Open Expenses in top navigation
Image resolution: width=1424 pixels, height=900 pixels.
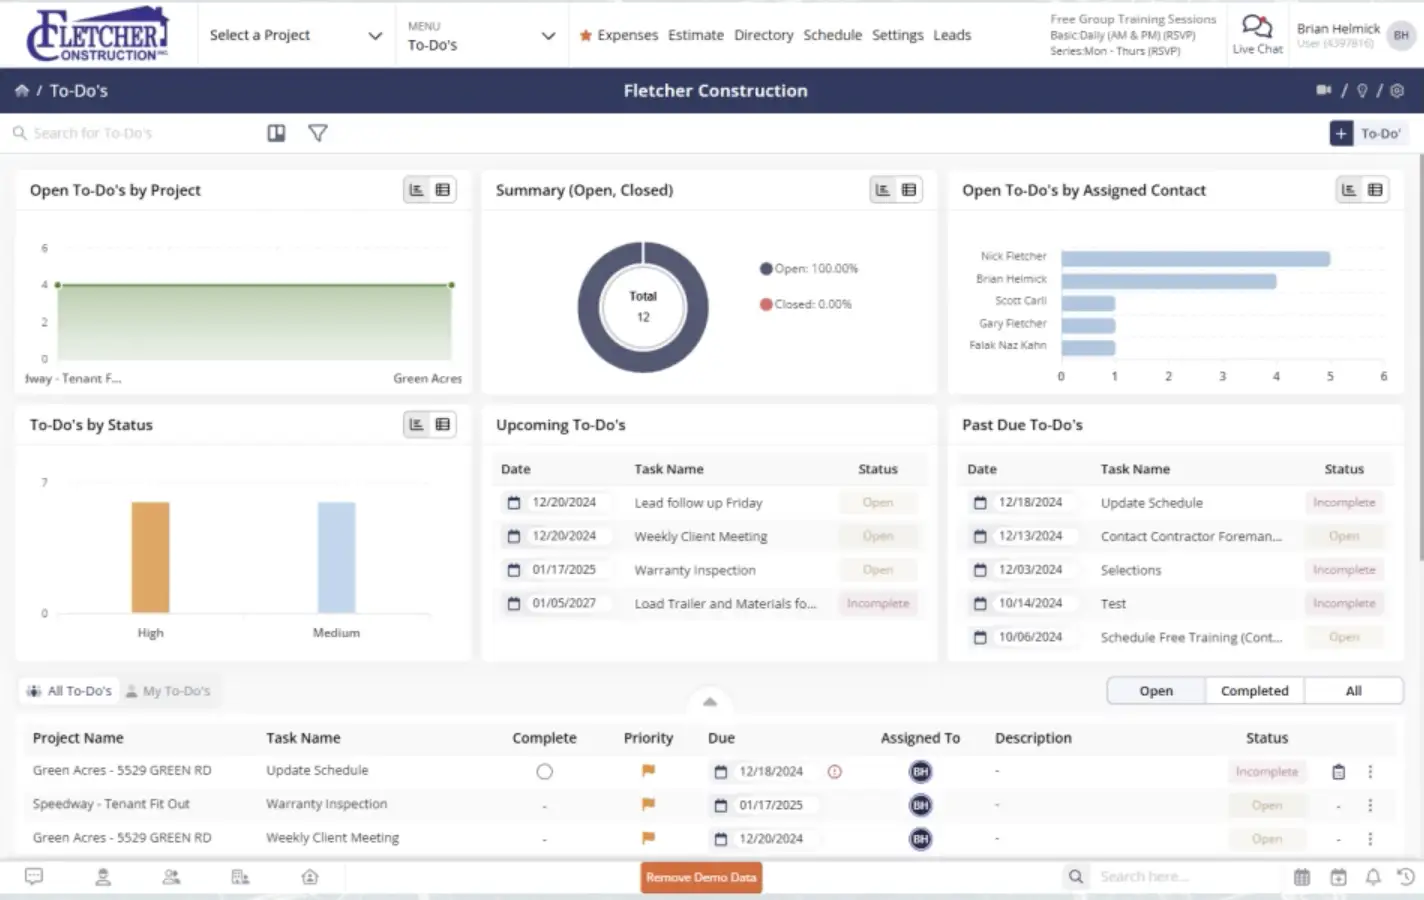click(x=627, y=35)
